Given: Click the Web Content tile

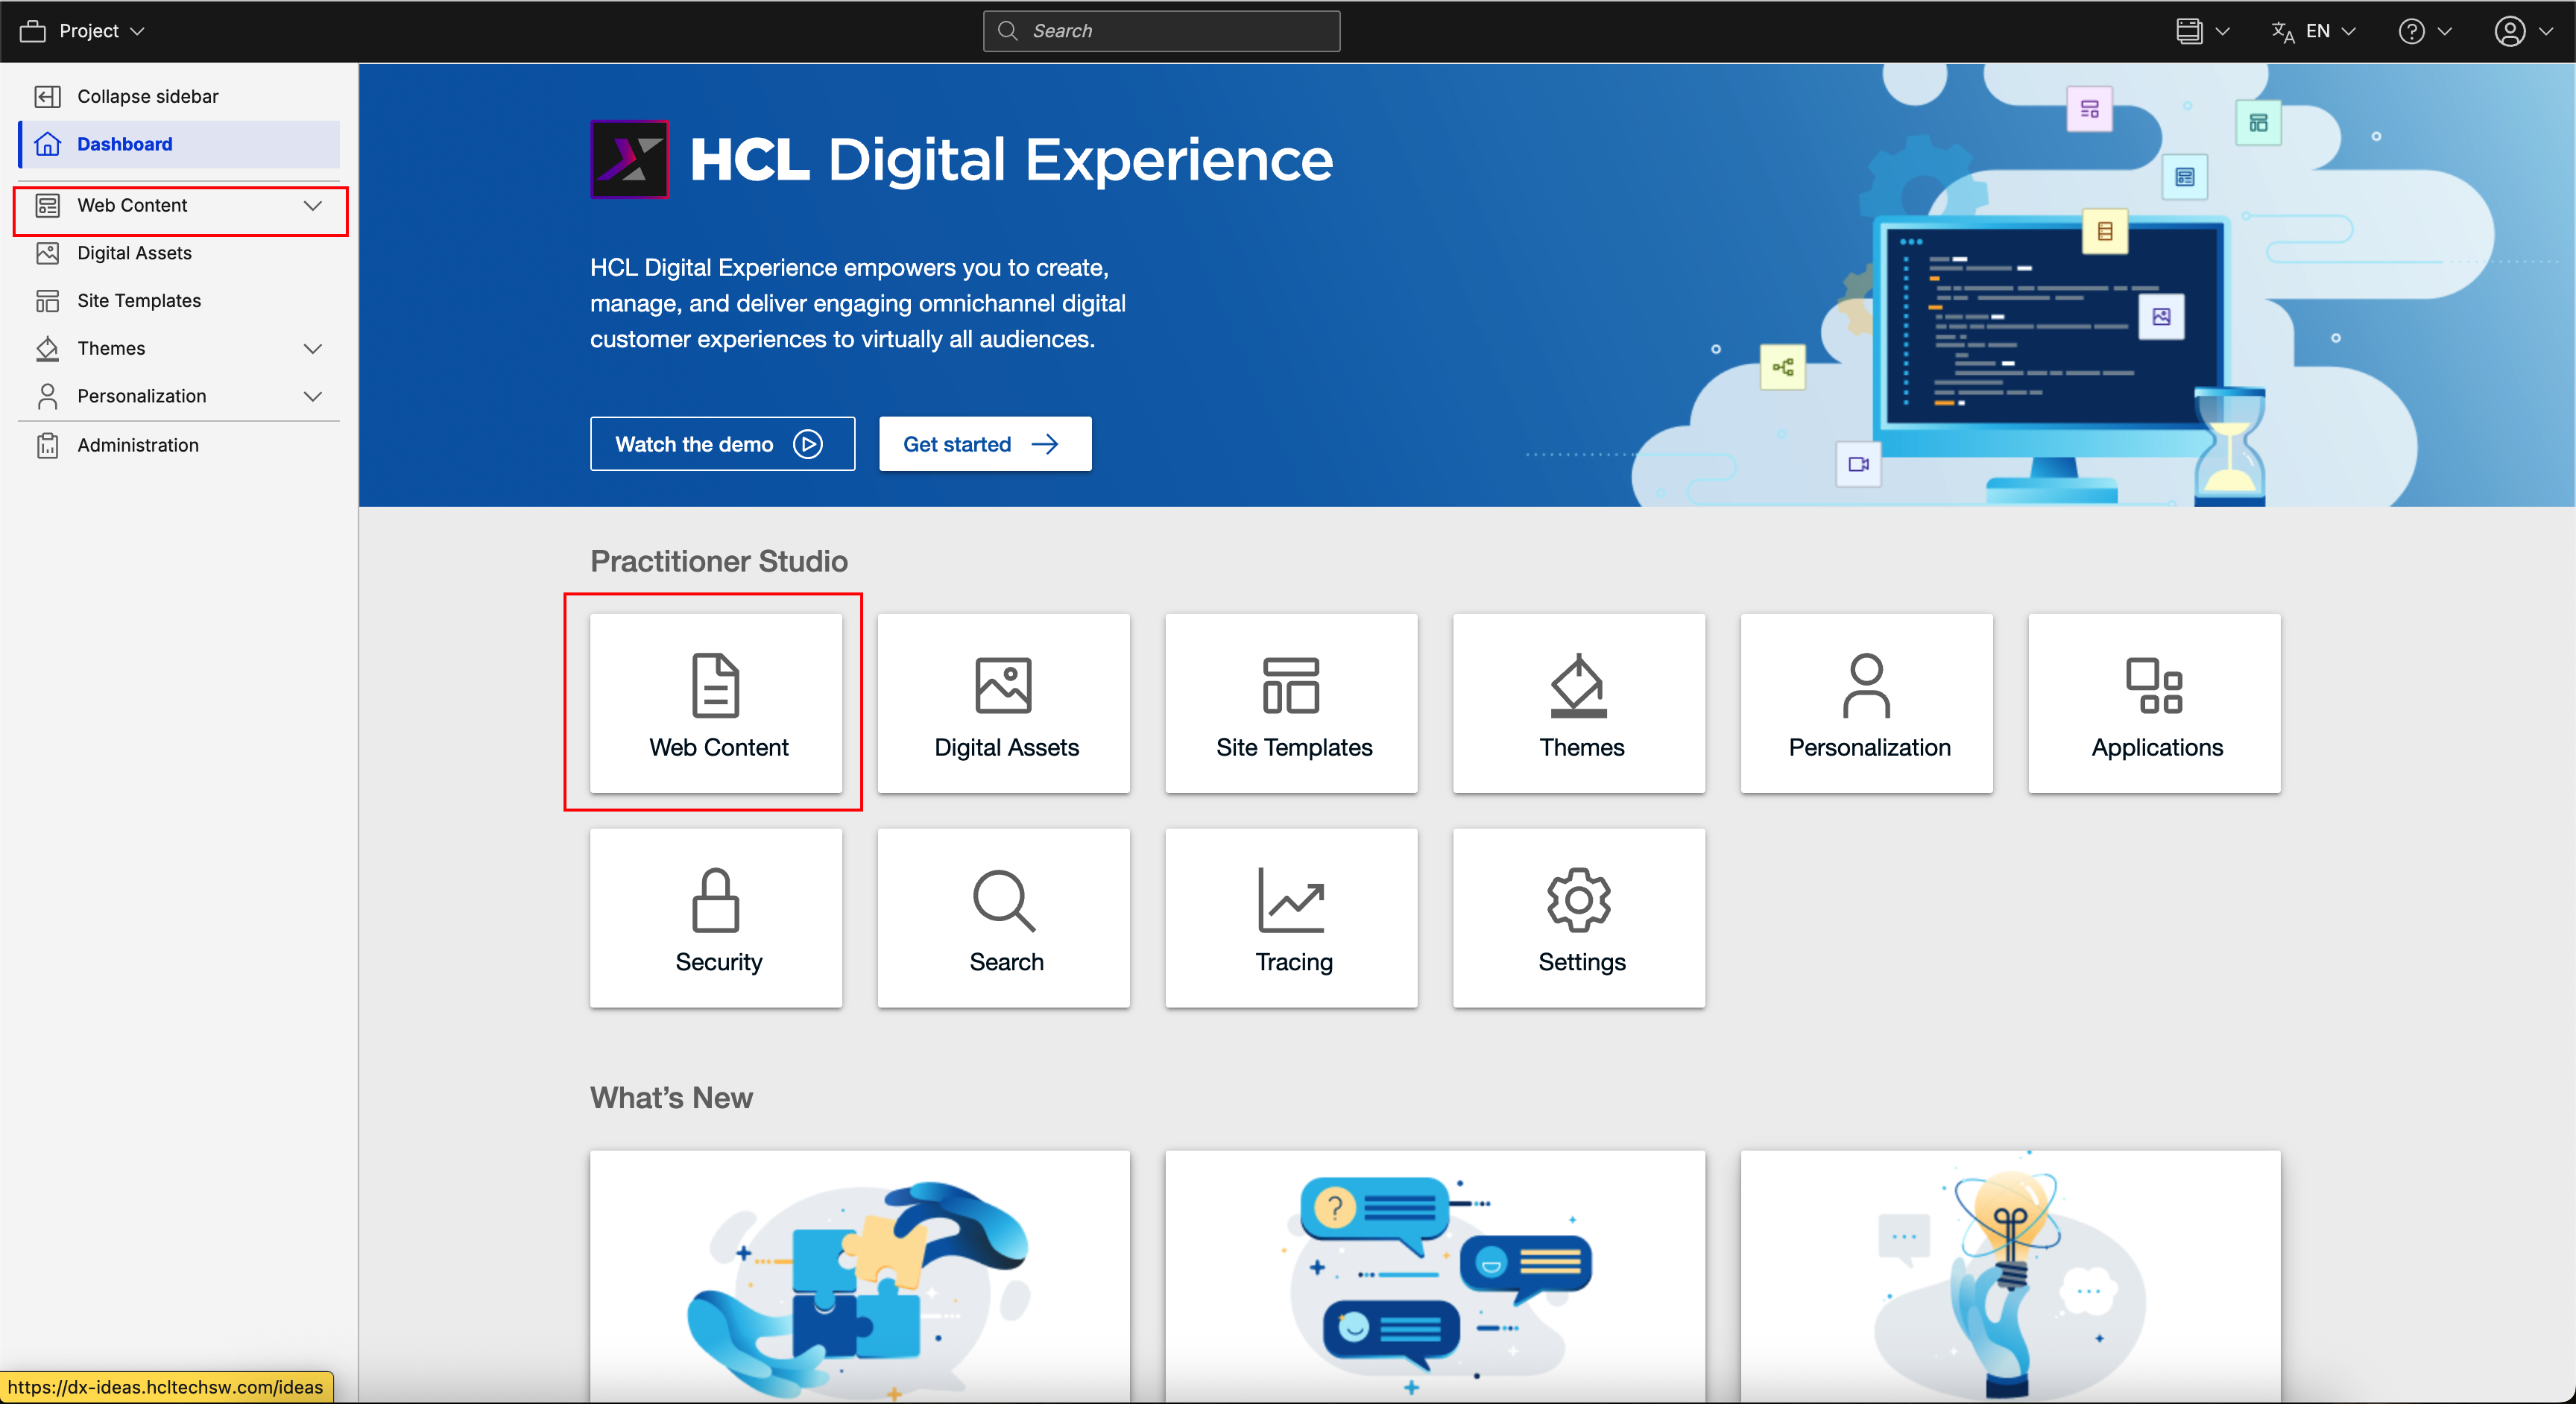Looking at the screenshot, I should point(716,703).
